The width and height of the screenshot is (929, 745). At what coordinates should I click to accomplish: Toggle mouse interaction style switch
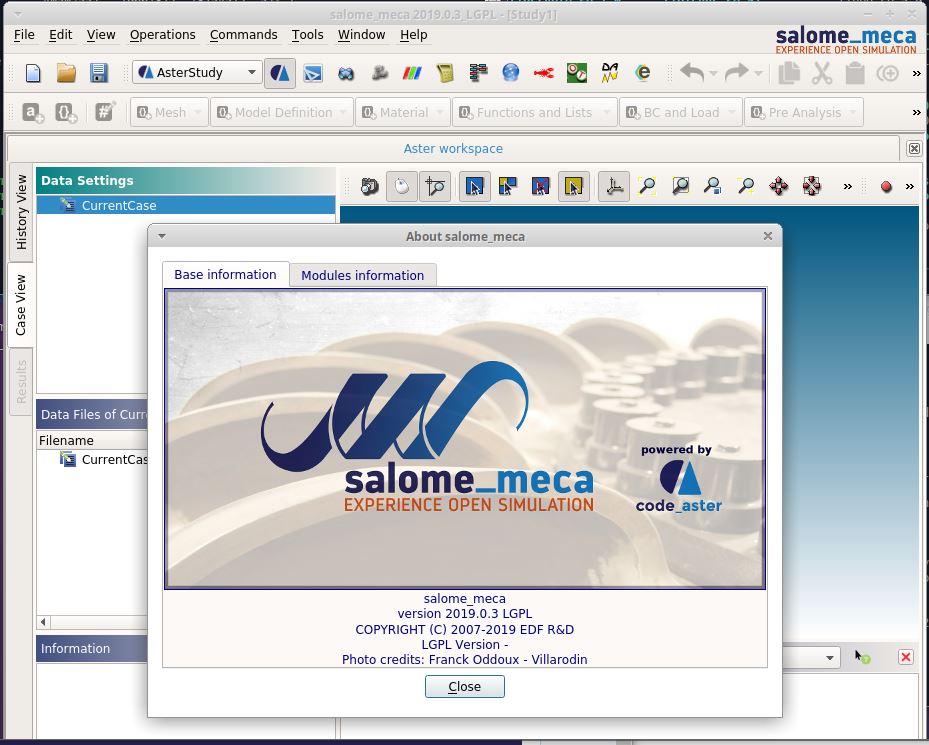(x=402, y=187)
